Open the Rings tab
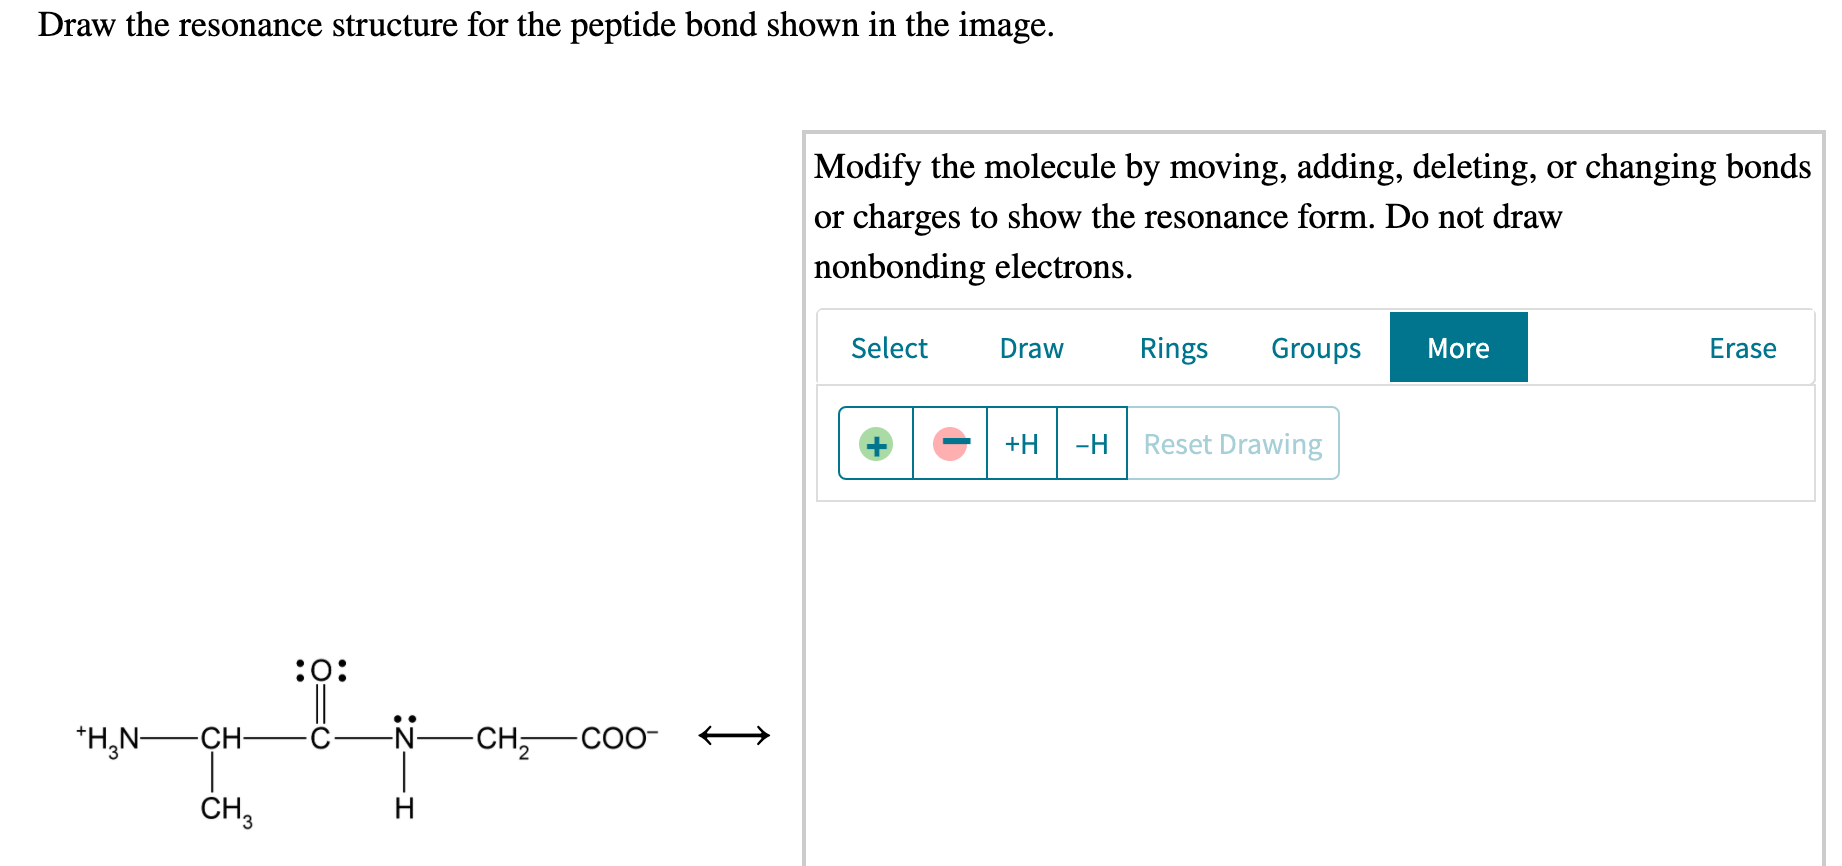 (1174, 347)
